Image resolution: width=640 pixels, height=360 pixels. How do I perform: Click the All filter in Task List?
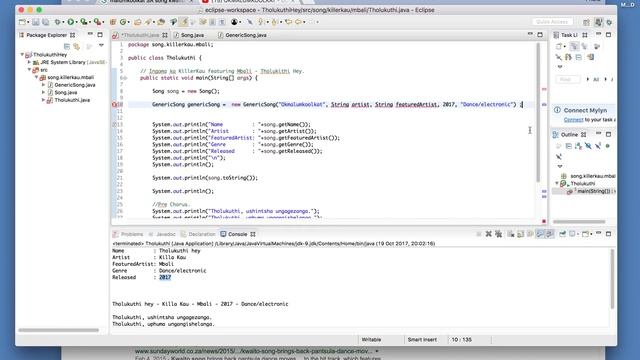[596, 80]
